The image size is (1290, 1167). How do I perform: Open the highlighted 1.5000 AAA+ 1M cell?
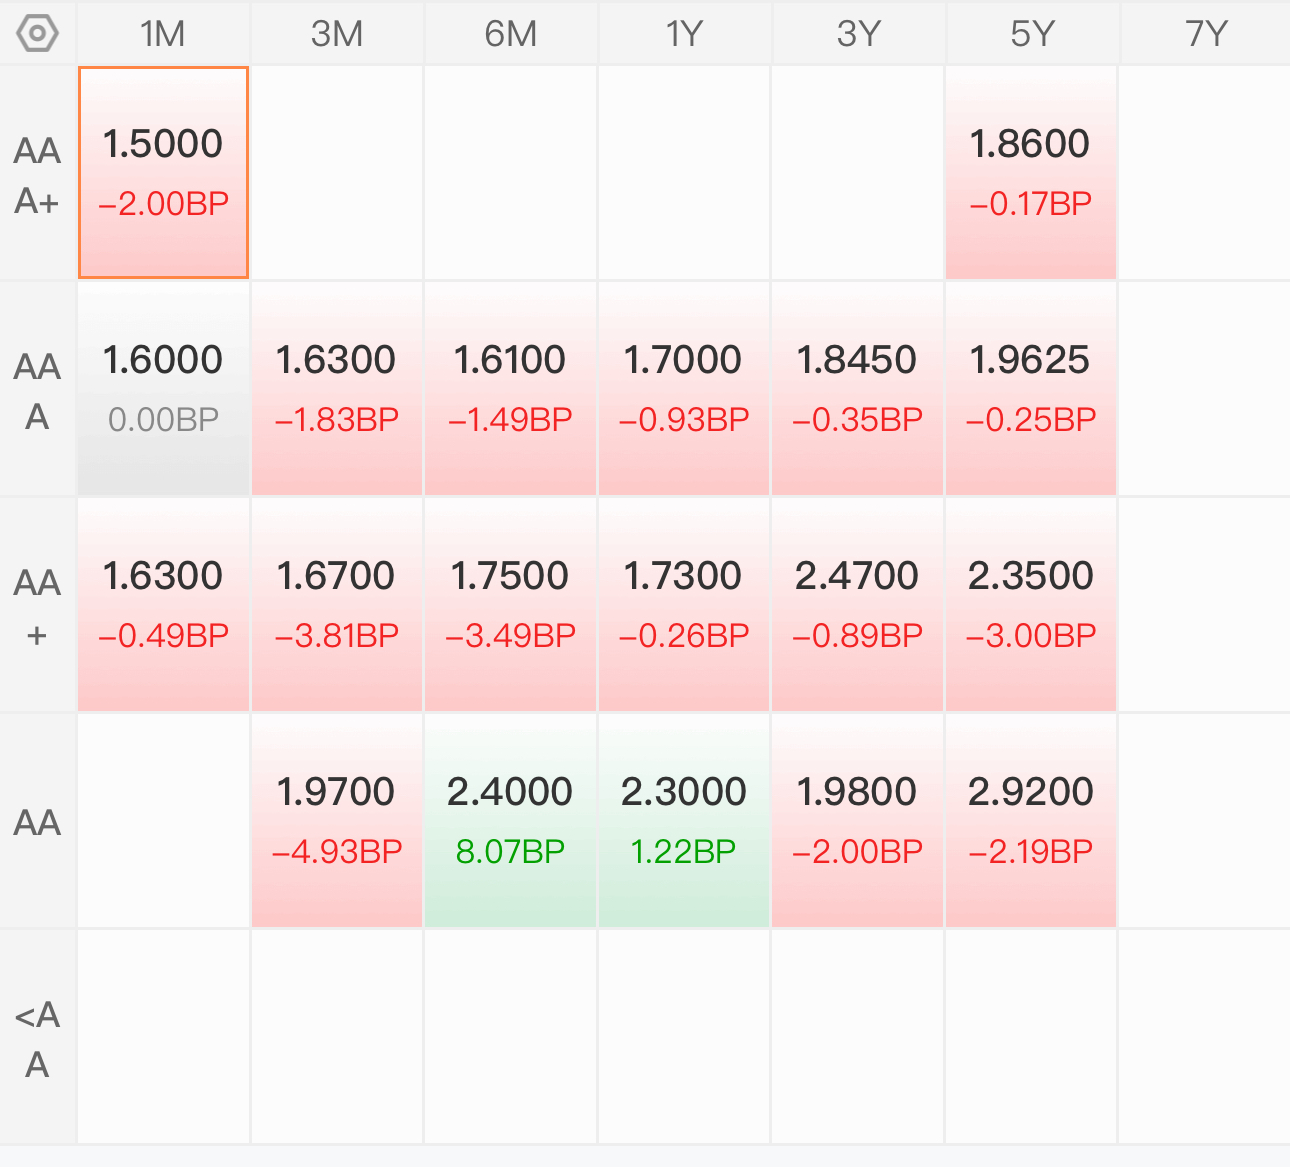163,173
